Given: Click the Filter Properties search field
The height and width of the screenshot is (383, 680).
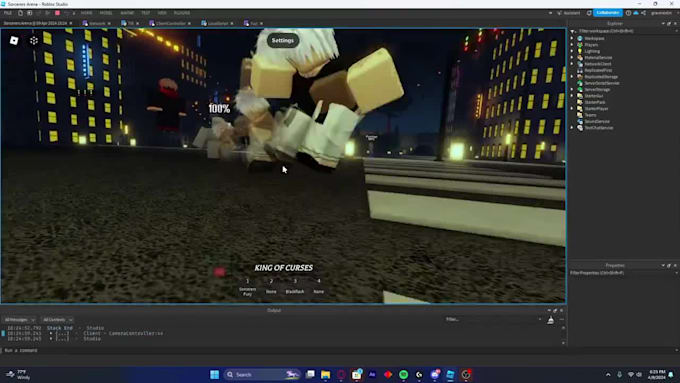Looking at the screenshot, I should [x=623, y=273].
